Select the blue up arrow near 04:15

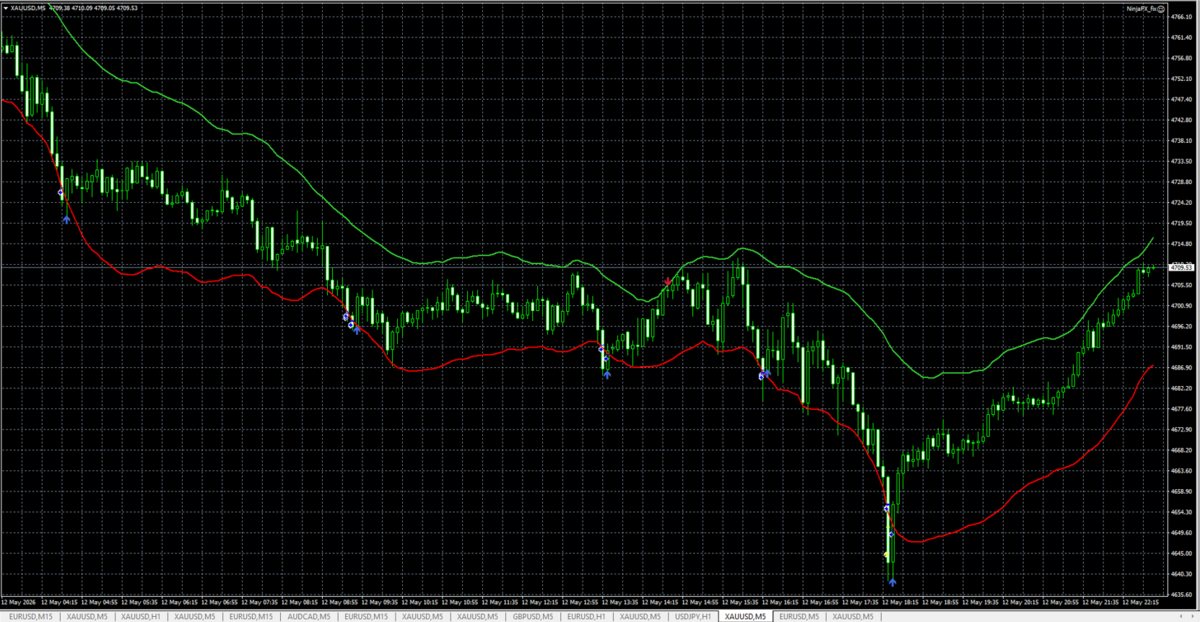(x=66, y=219)
